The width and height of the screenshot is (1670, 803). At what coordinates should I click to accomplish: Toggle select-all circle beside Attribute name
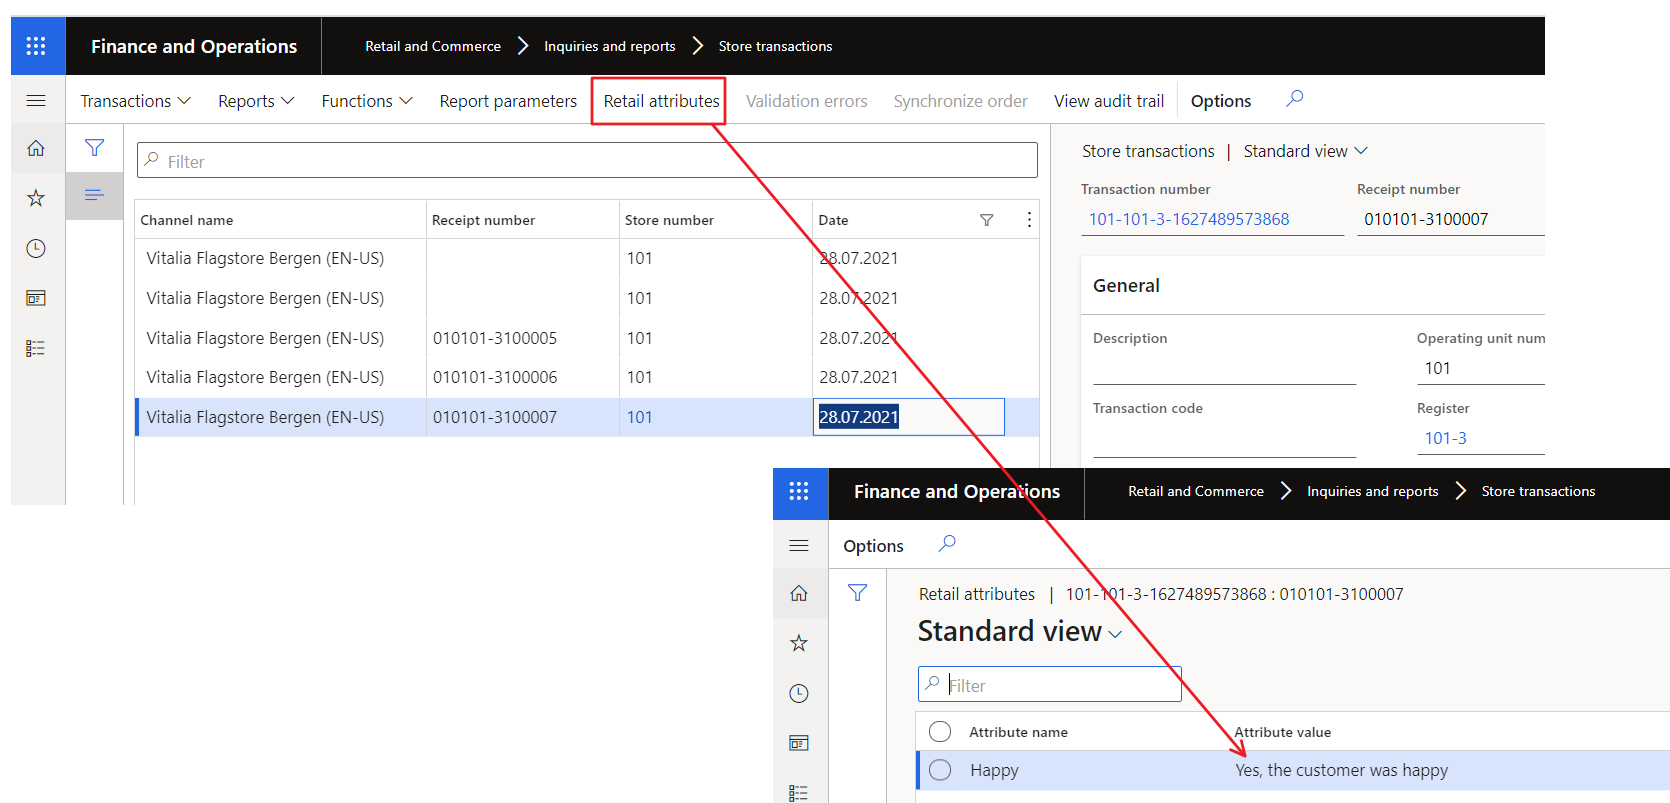tap(940, 732)
